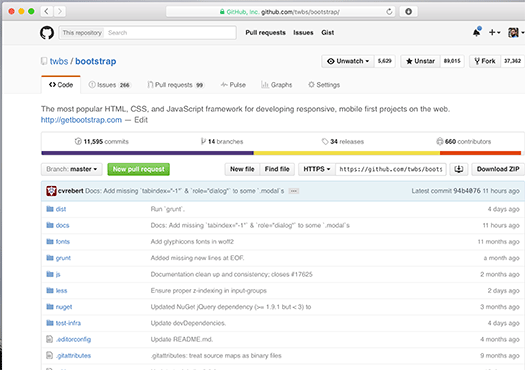The width and height of the screenshot is (525, 370).
Task: Open the bootstrap repository link
Action: pyautogui.click(x=95, y=61)
